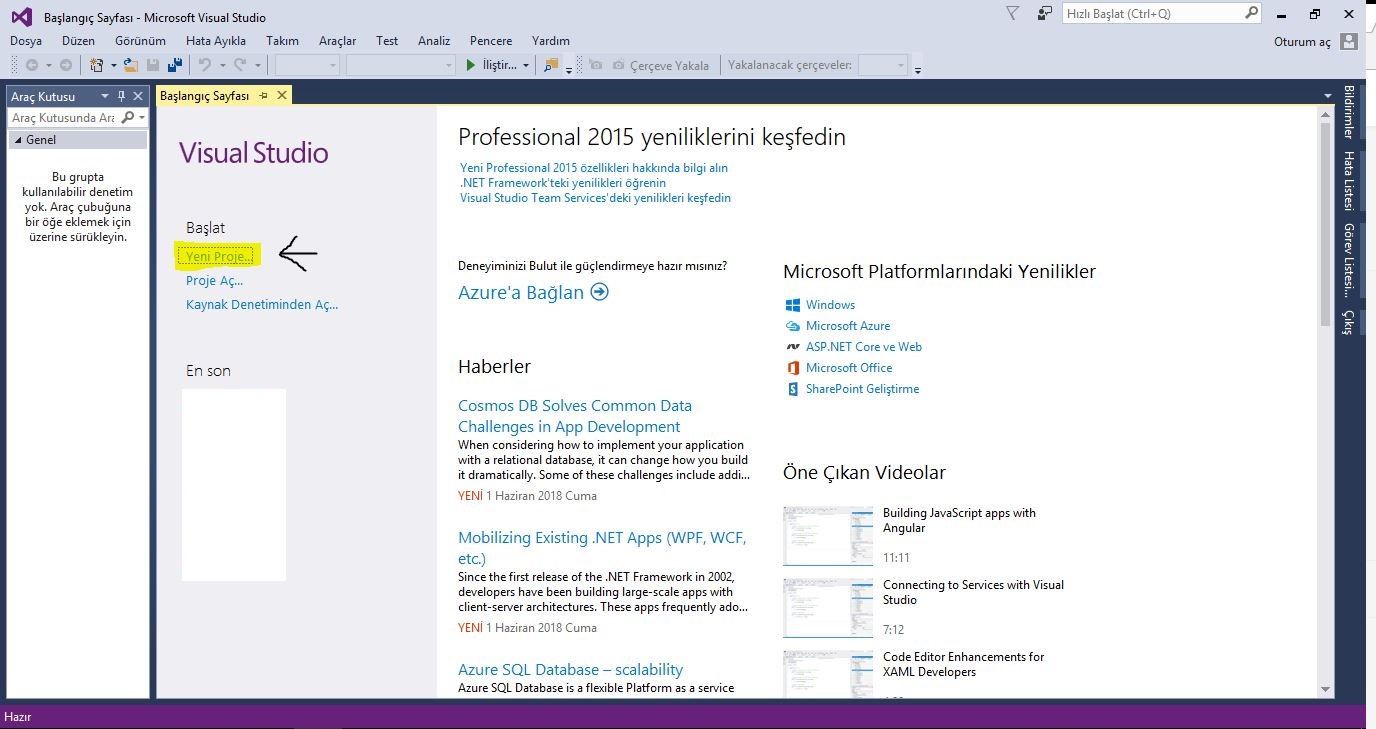1376x729 pixels.
Task: Close the Araç Kutusu panel
Action: [x=138, y=96]
